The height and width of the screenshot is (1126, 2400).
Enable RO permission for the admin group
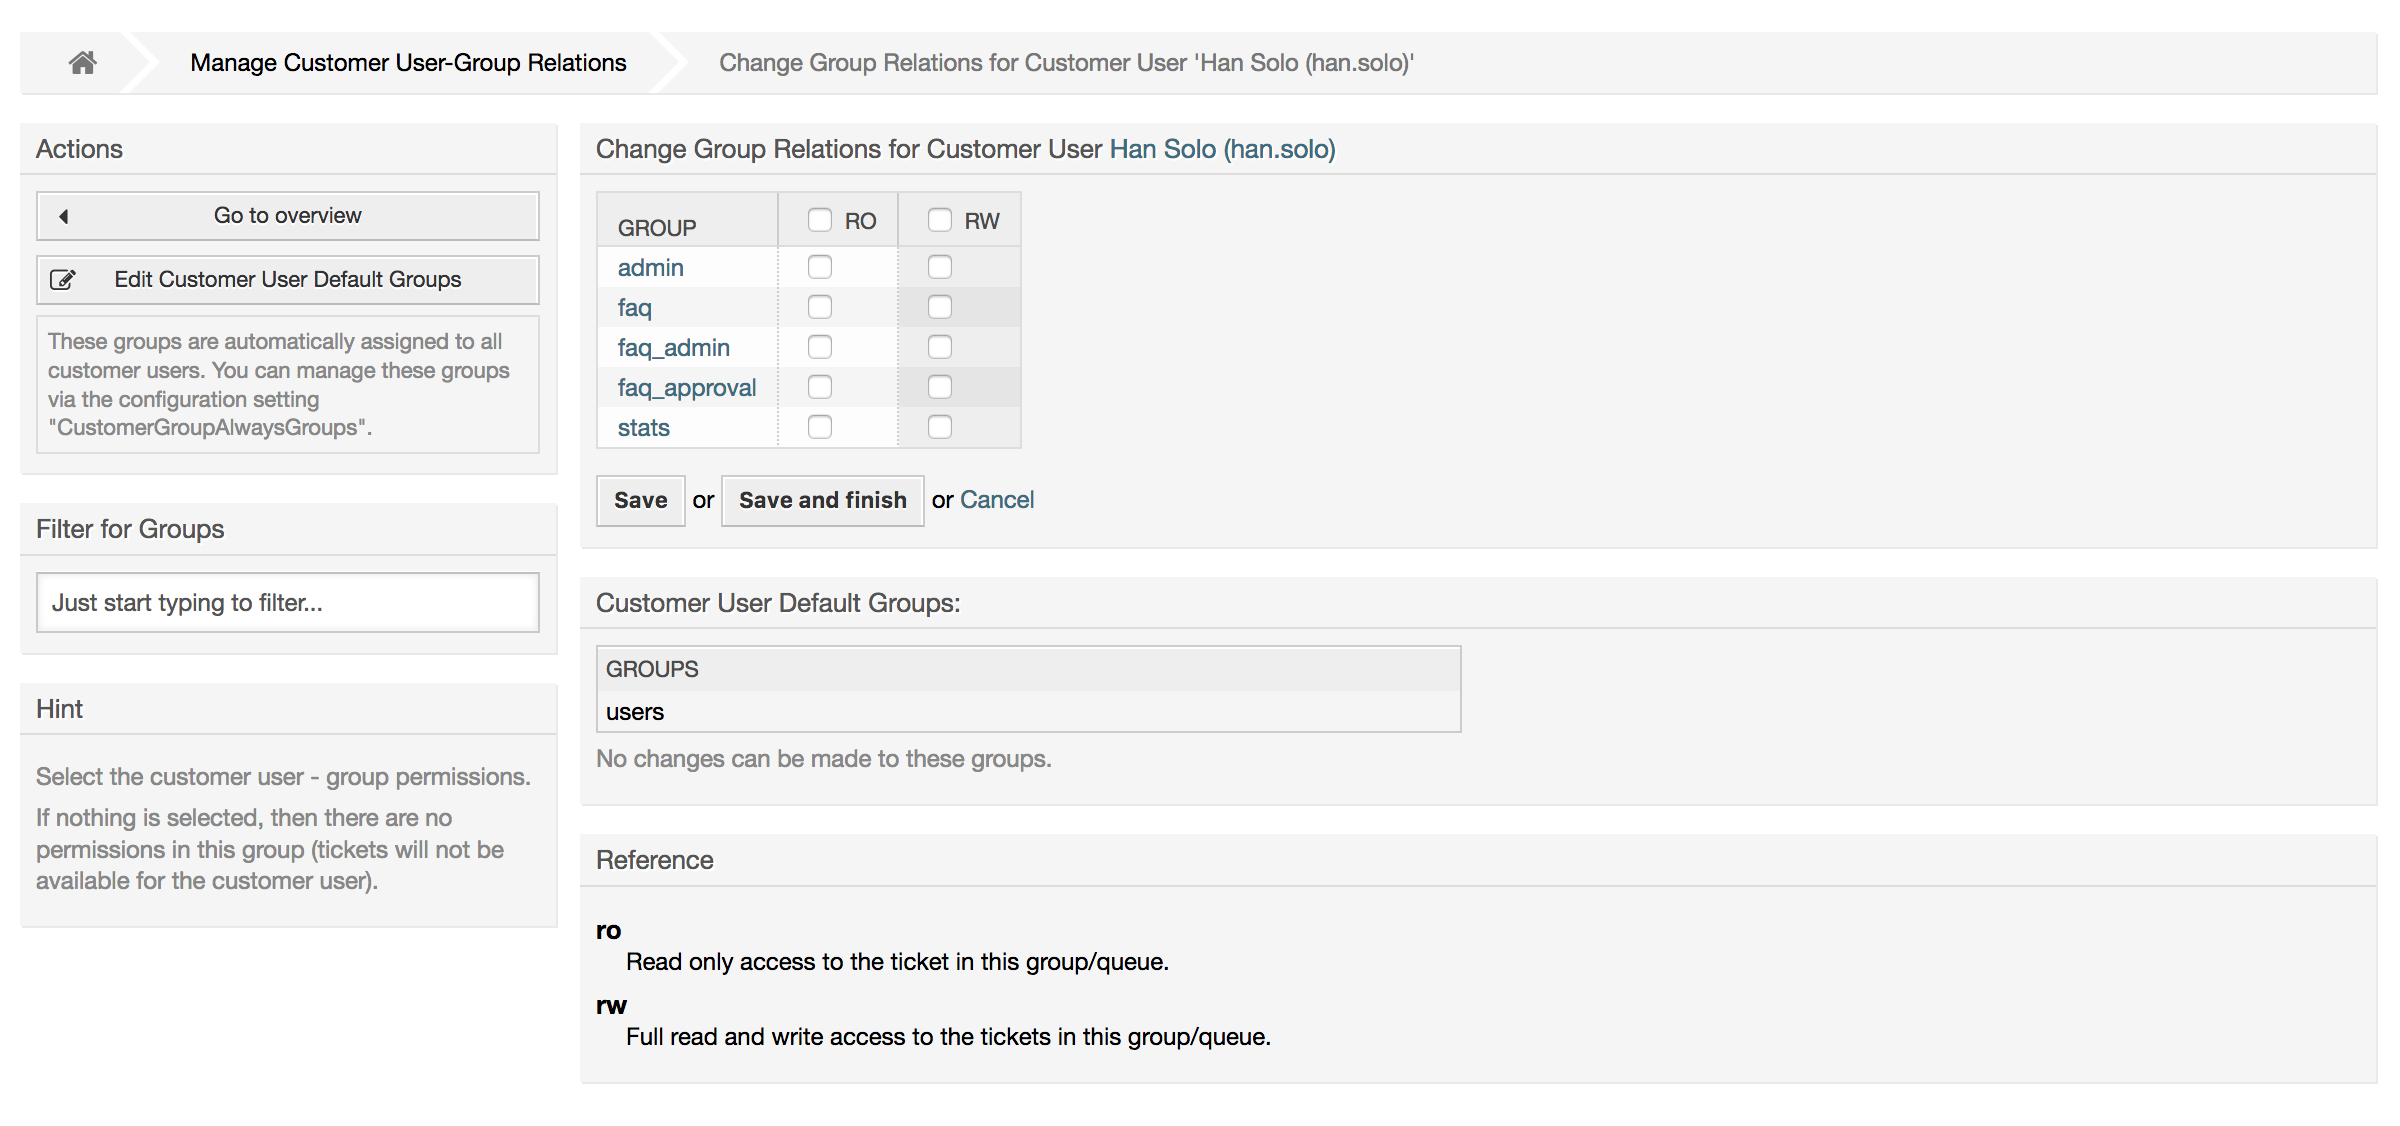tap(821, 266)
